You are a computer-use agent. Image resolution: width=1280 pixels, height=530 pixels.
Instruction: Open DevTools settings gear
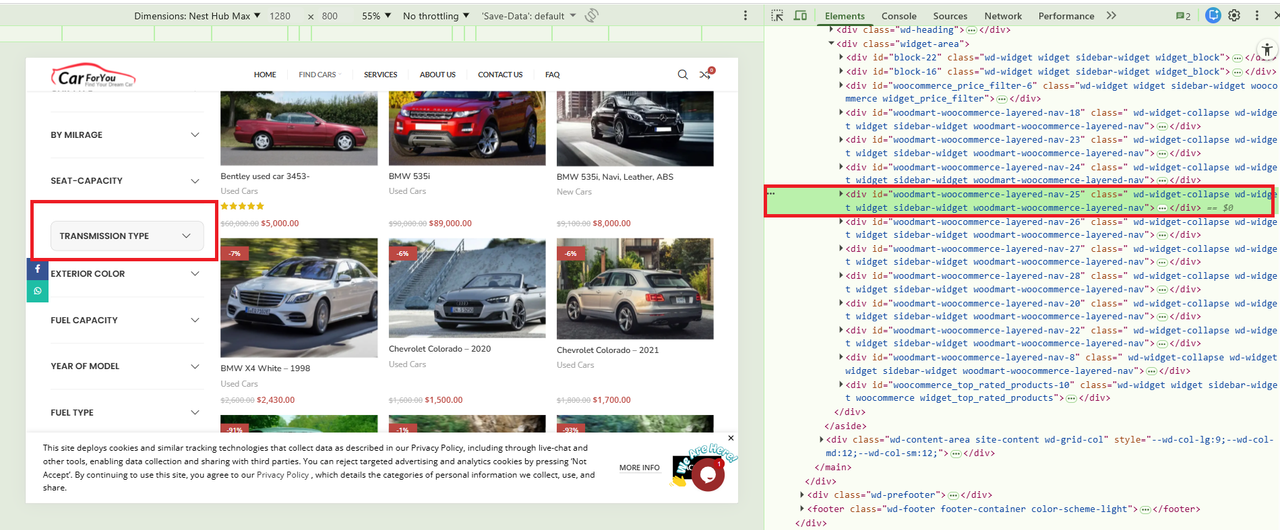(x=1235, y=16)
